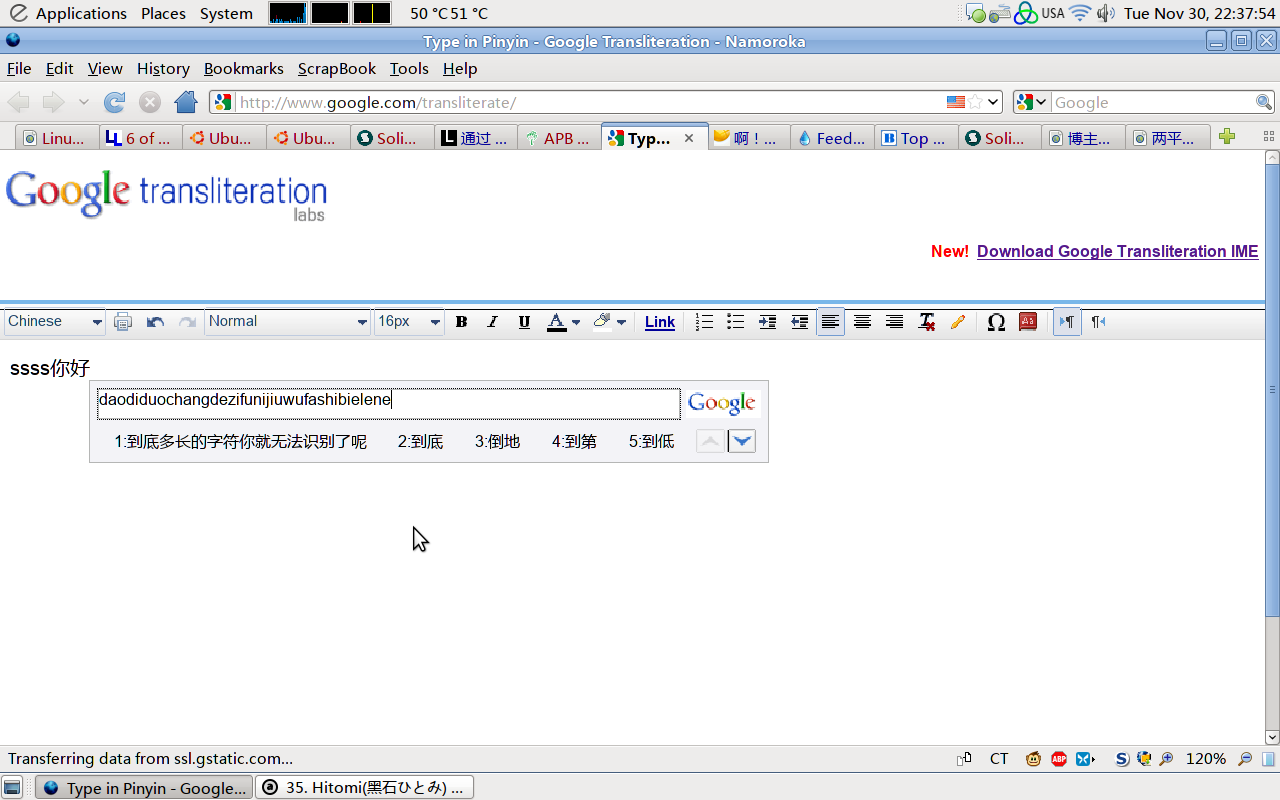Click the highlighter pen icon
Image resolution: width=1280 pixels, height=800 pixels.
pyautogui.click(x=958, y=322)
